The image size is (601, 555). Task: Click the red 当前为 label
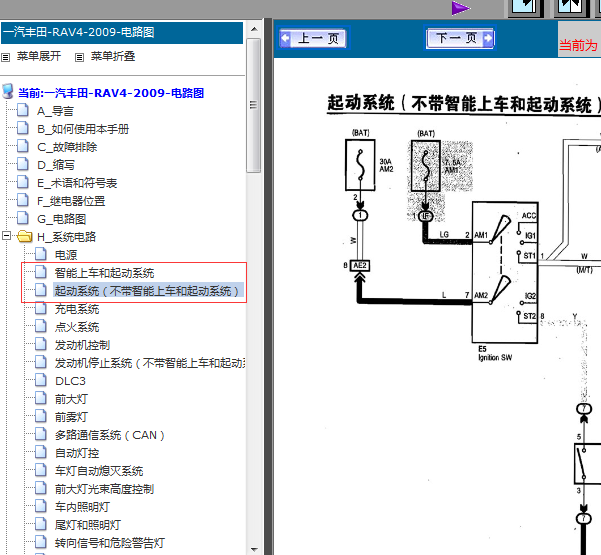pos(578,45)
